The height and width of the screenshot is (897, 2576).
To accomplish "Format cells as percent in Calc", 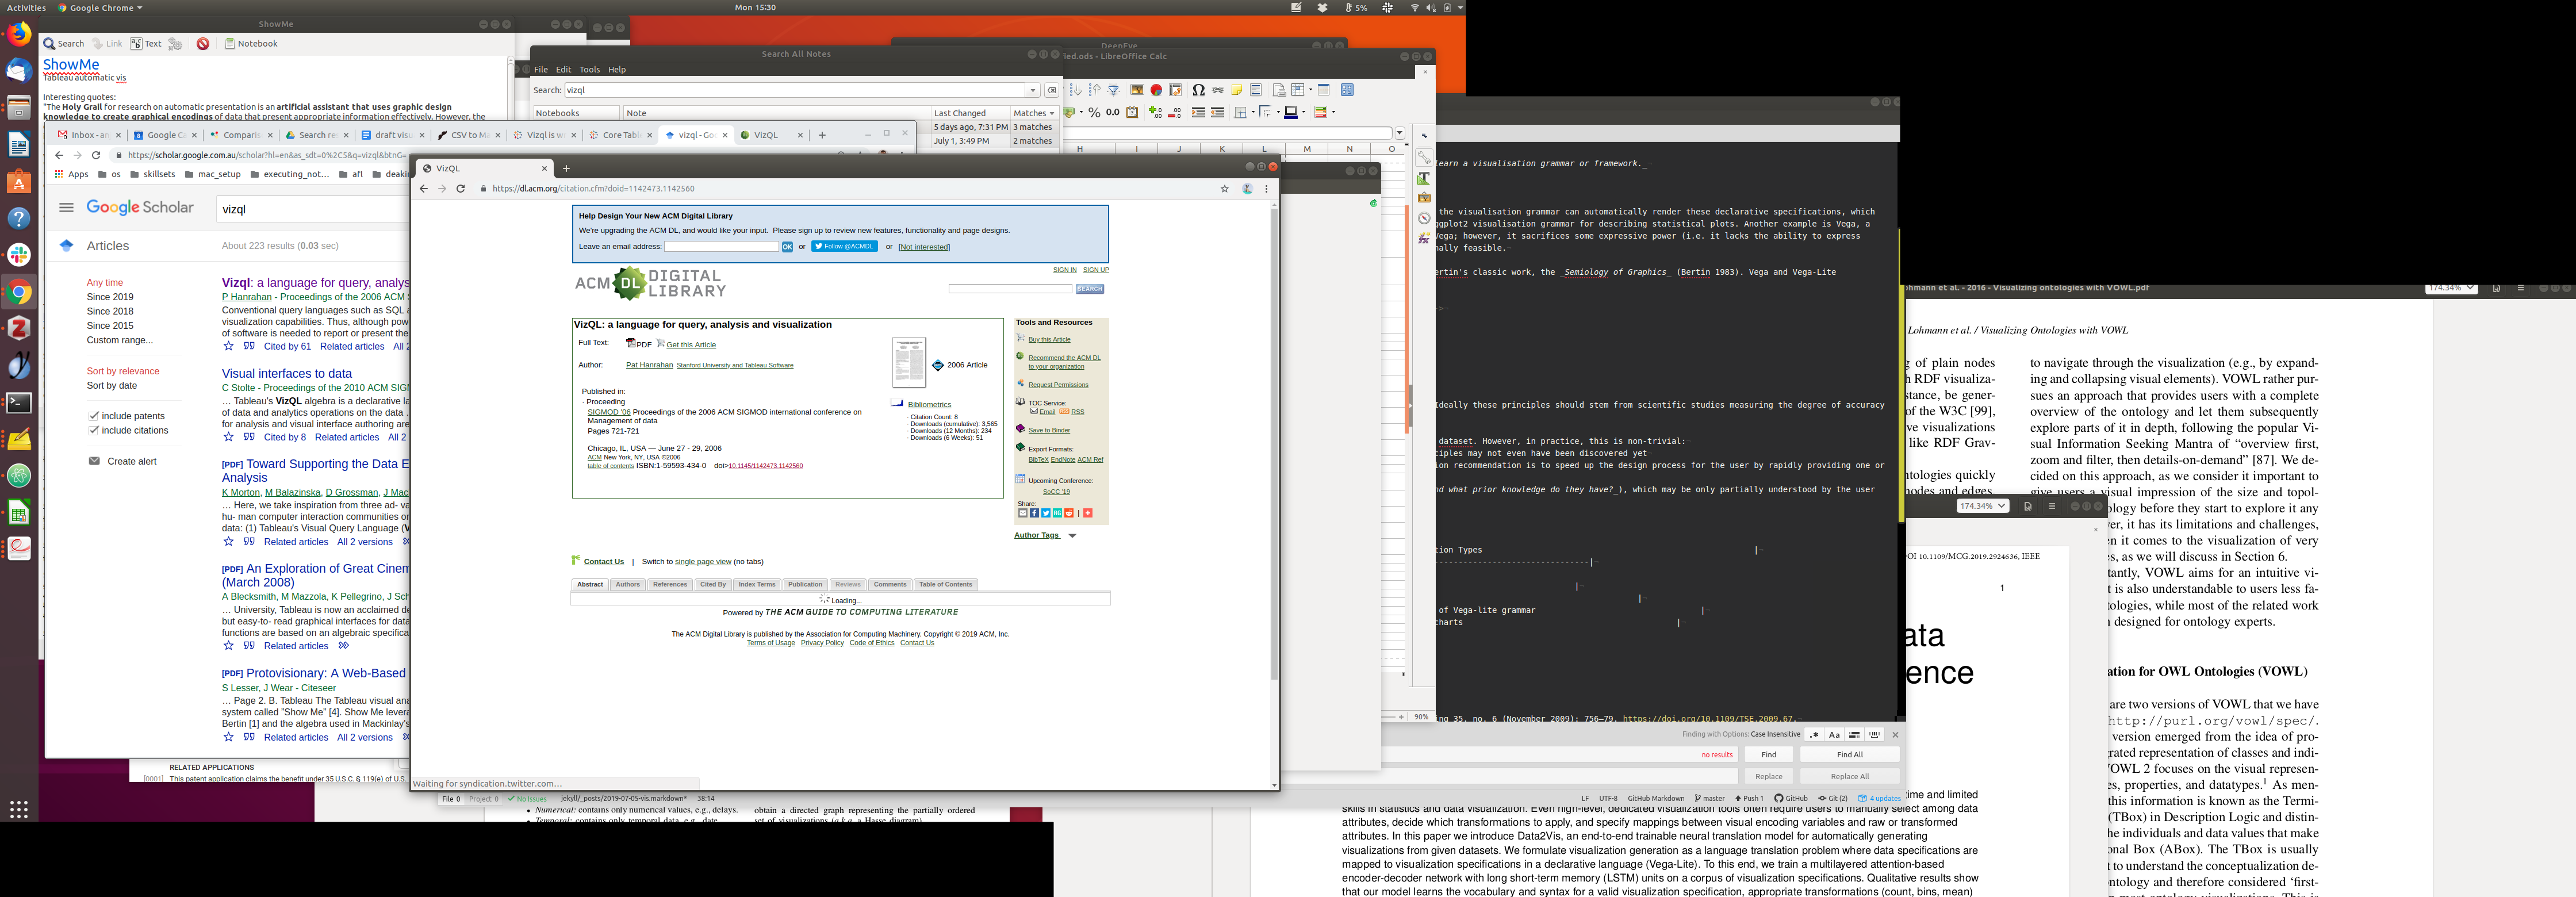I will click(1094, 112).
